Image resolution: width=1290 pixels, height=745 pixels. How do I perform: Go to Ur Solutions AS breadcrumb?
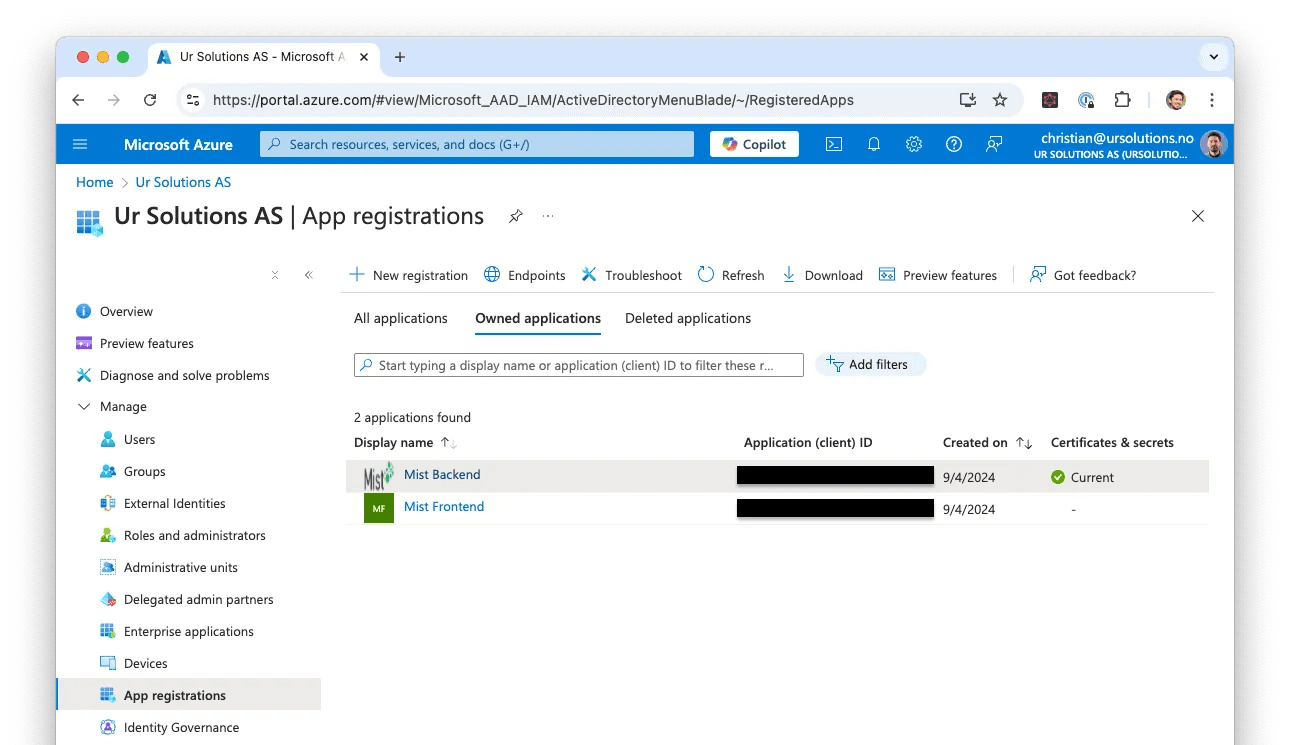click(183, 182)
